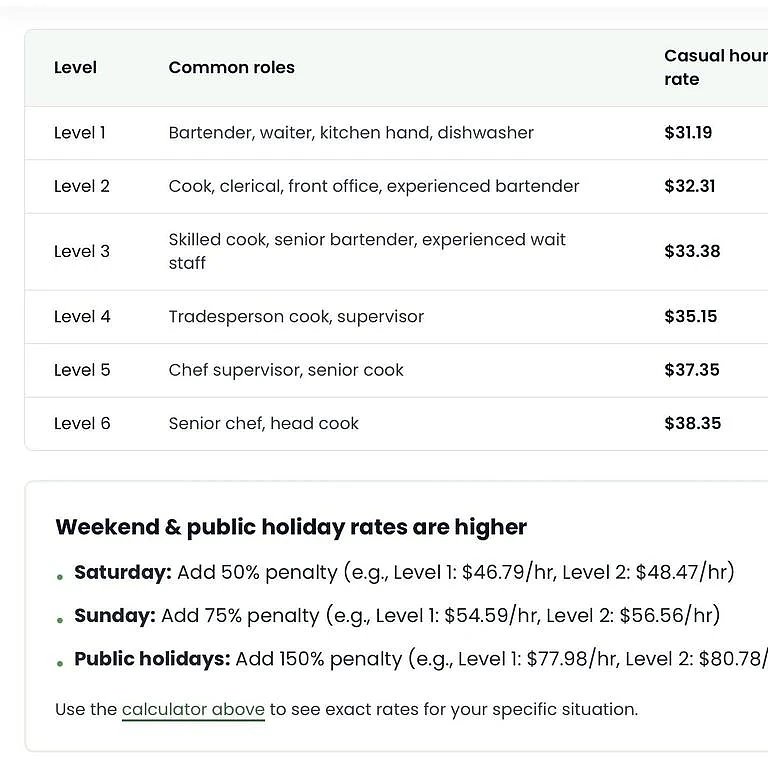The width and height of the screenshot is (768, 768).
Task: Click the 'Weekend & public holiday rates' heading
Action: [291, 528]
